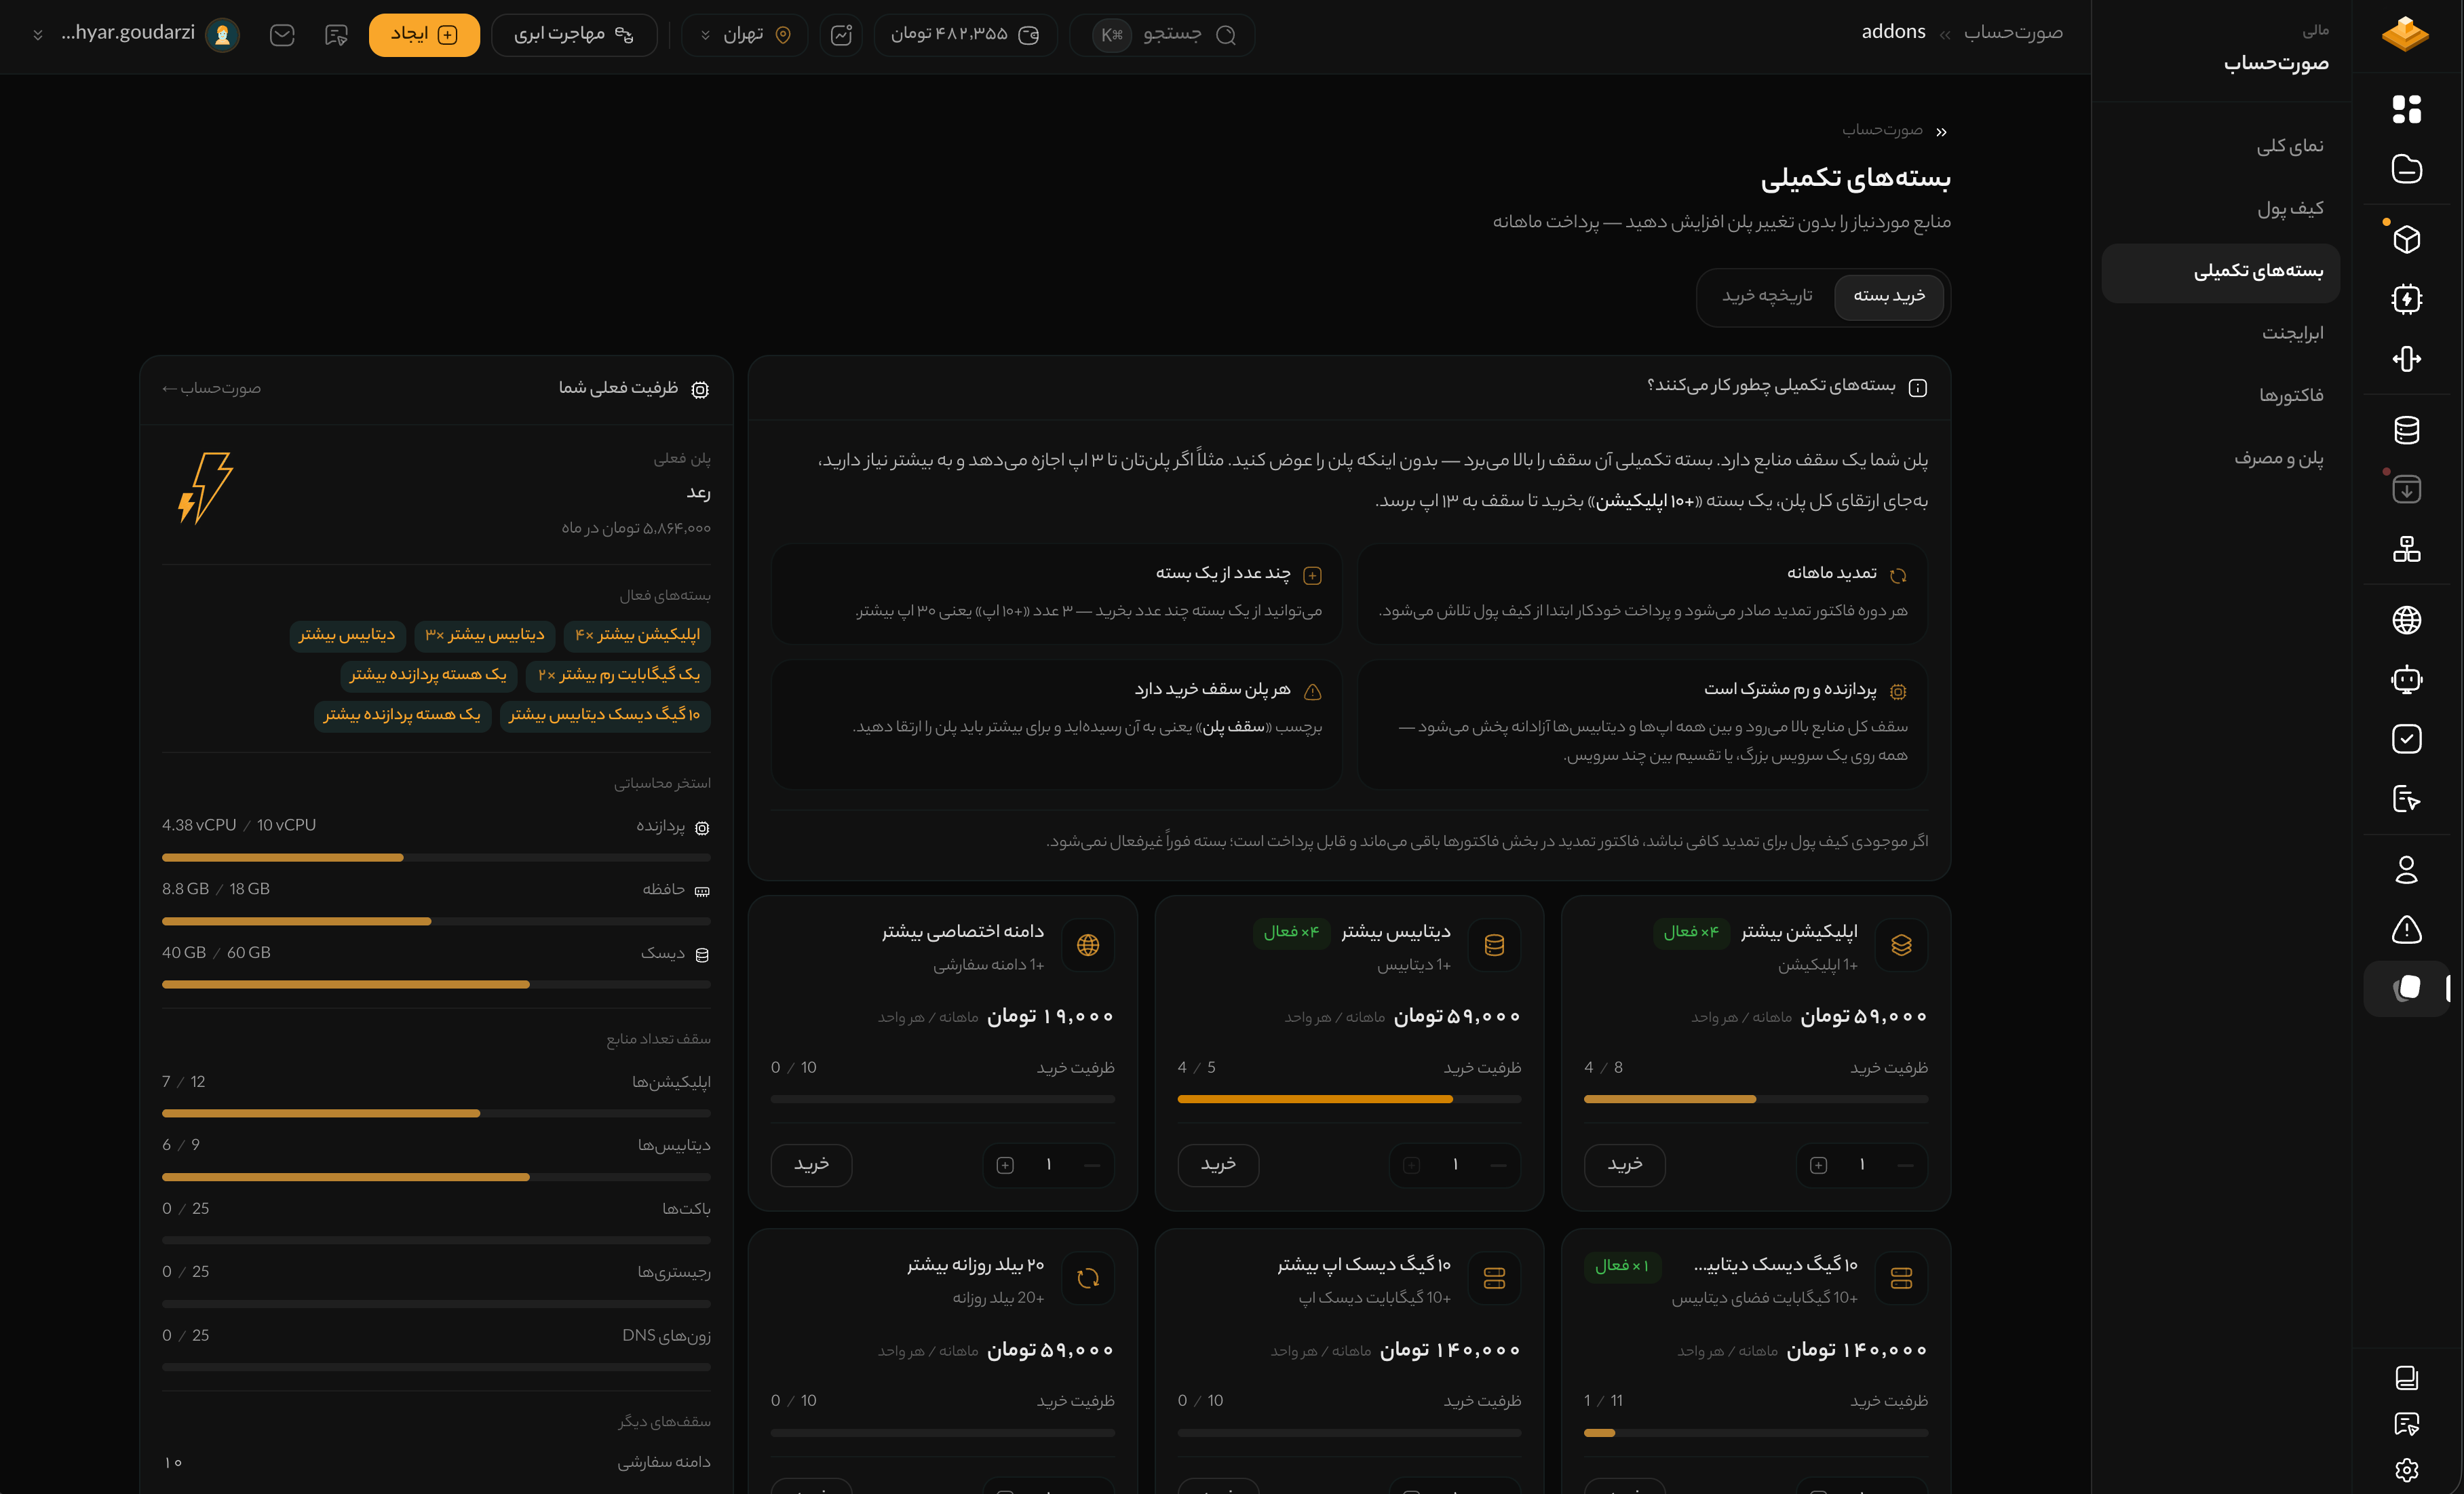The height and width of the screenshot is (1494, 2464).
Task: Open the network nodes icon in the right rail
Action: tap(2406, 549)
